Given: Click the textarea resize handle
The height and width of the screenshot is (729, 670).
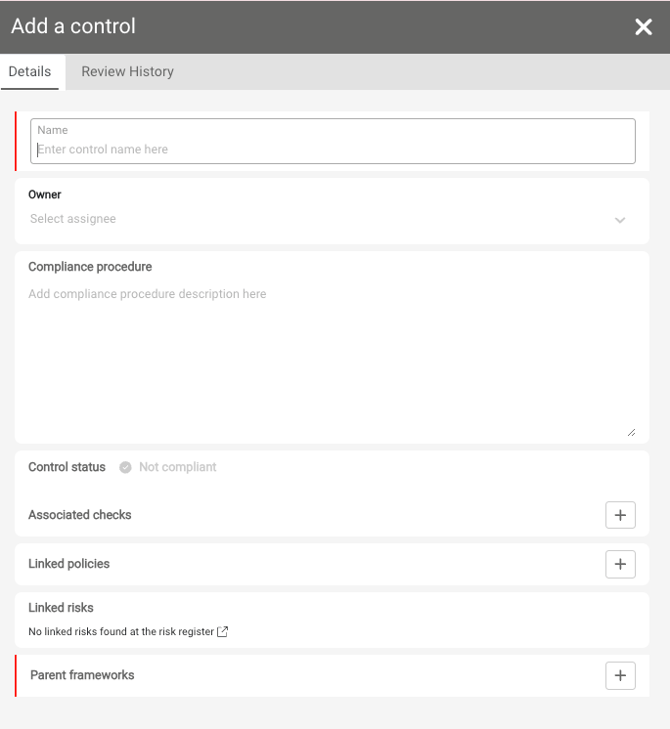Looking at the screenshot, I should pyautogui.click(x=631, y=432).
